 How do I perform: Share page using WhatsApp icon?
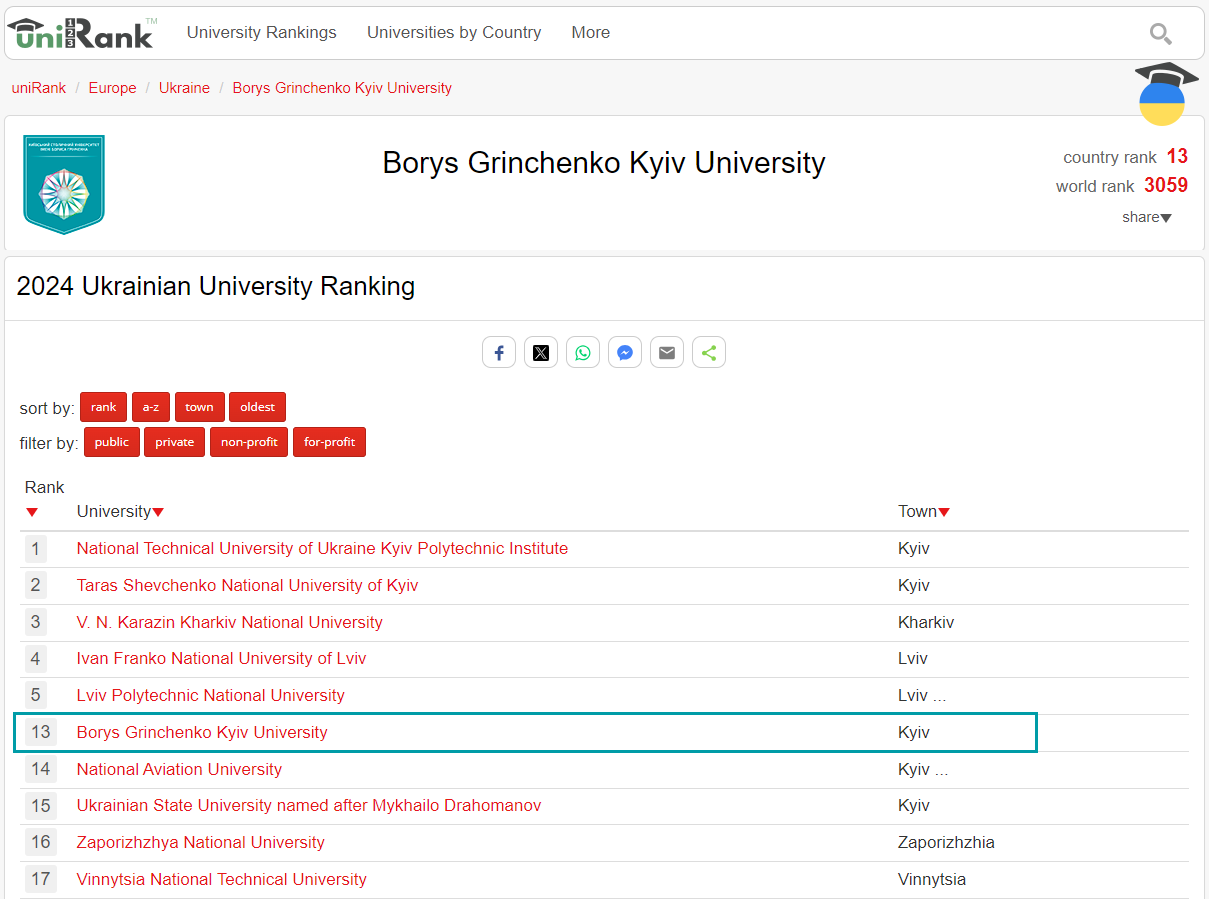pyautogui.click(x=583, y=353)
